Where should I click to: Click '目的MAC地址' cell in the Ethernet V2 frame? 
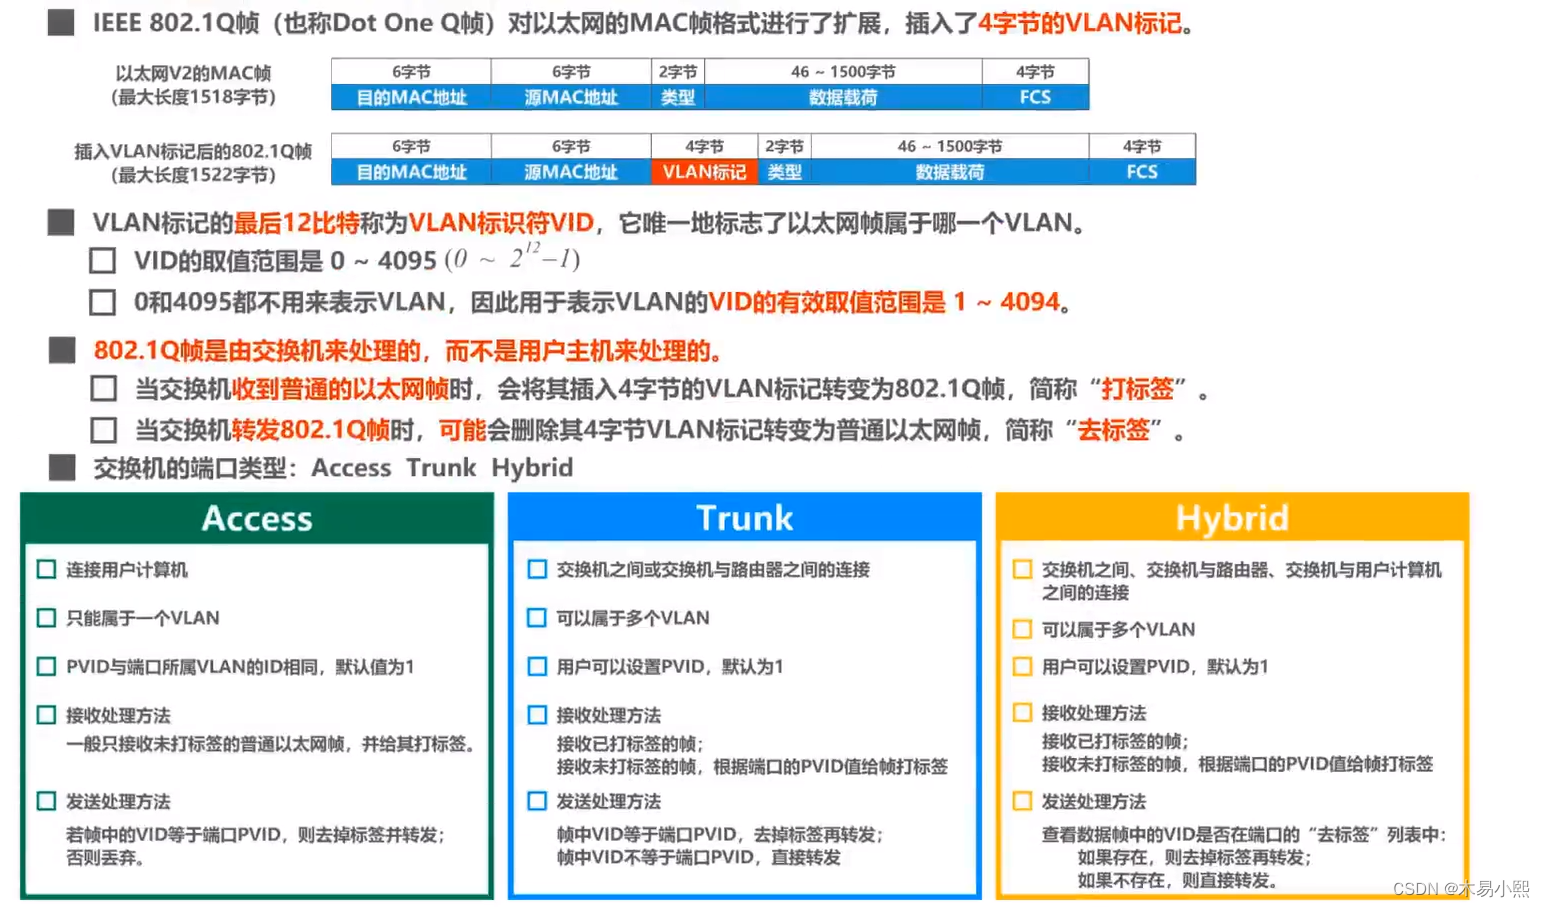411,97
